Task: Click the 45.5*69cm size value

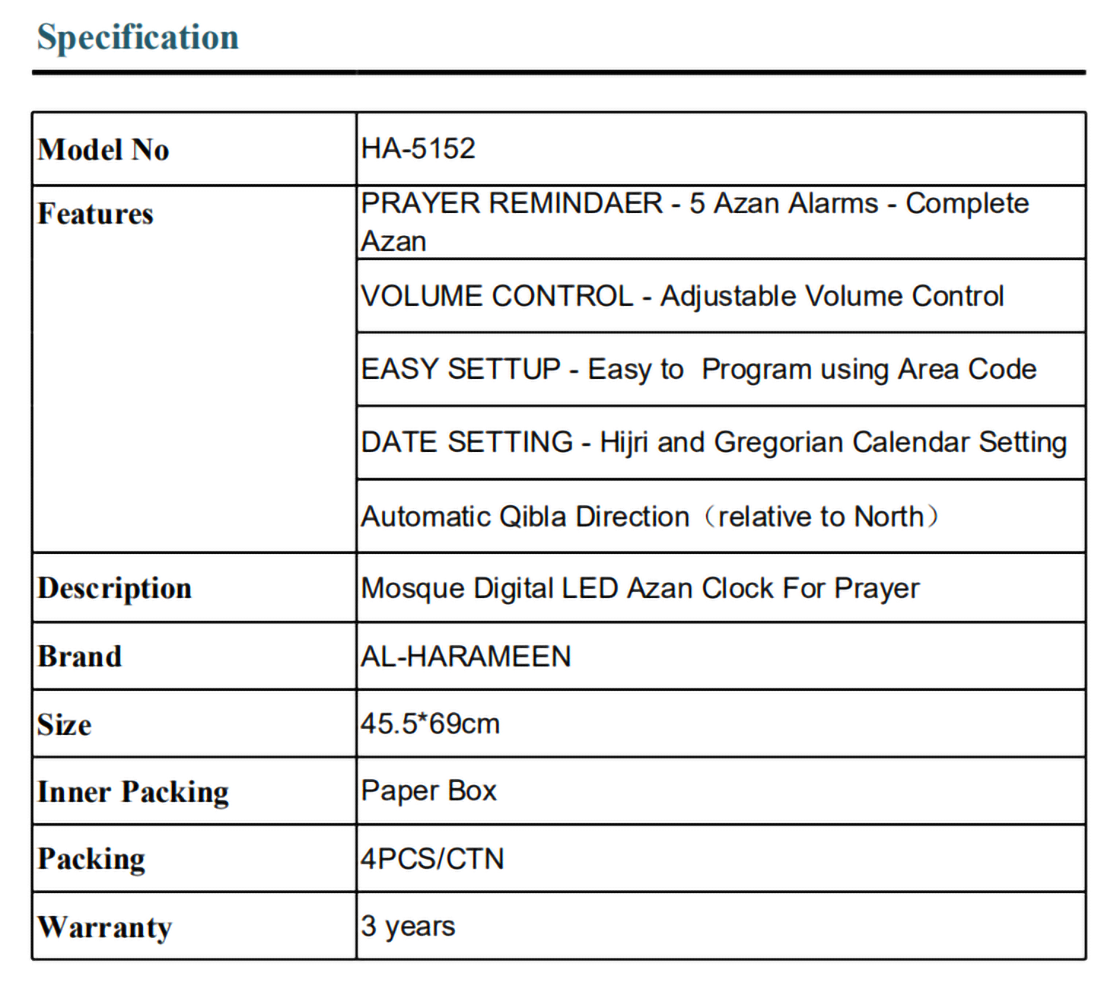Action: [430, 723]
